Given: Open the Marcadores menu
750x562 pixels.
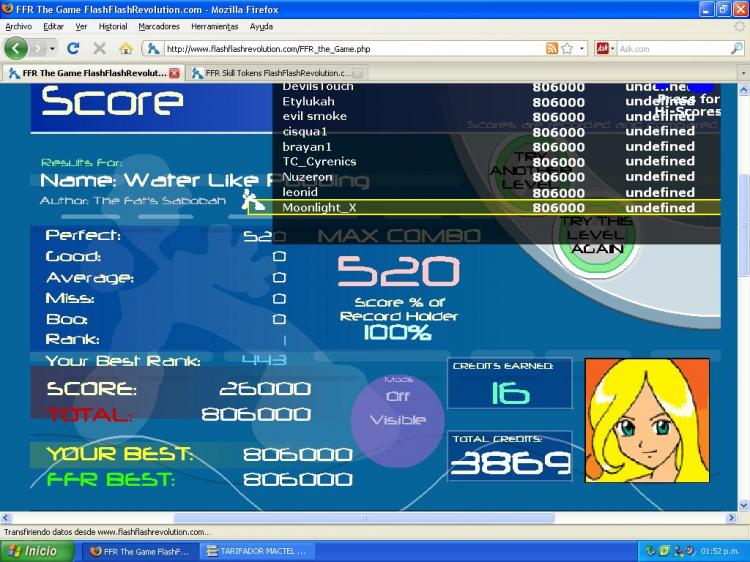Looking at the screenshot, I should pos(159,26).
